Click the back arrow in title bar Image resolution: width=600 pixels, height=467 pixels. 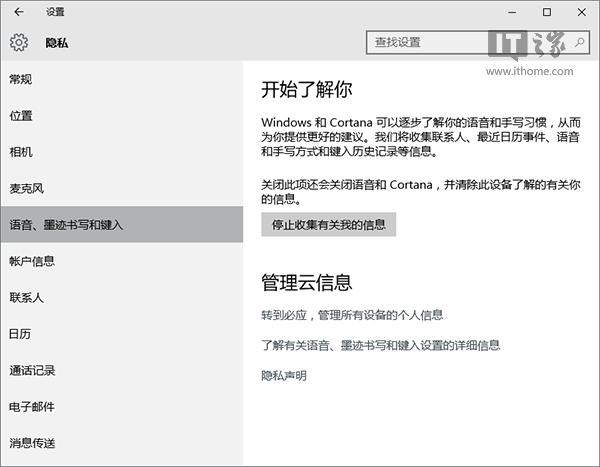[19, 12]
